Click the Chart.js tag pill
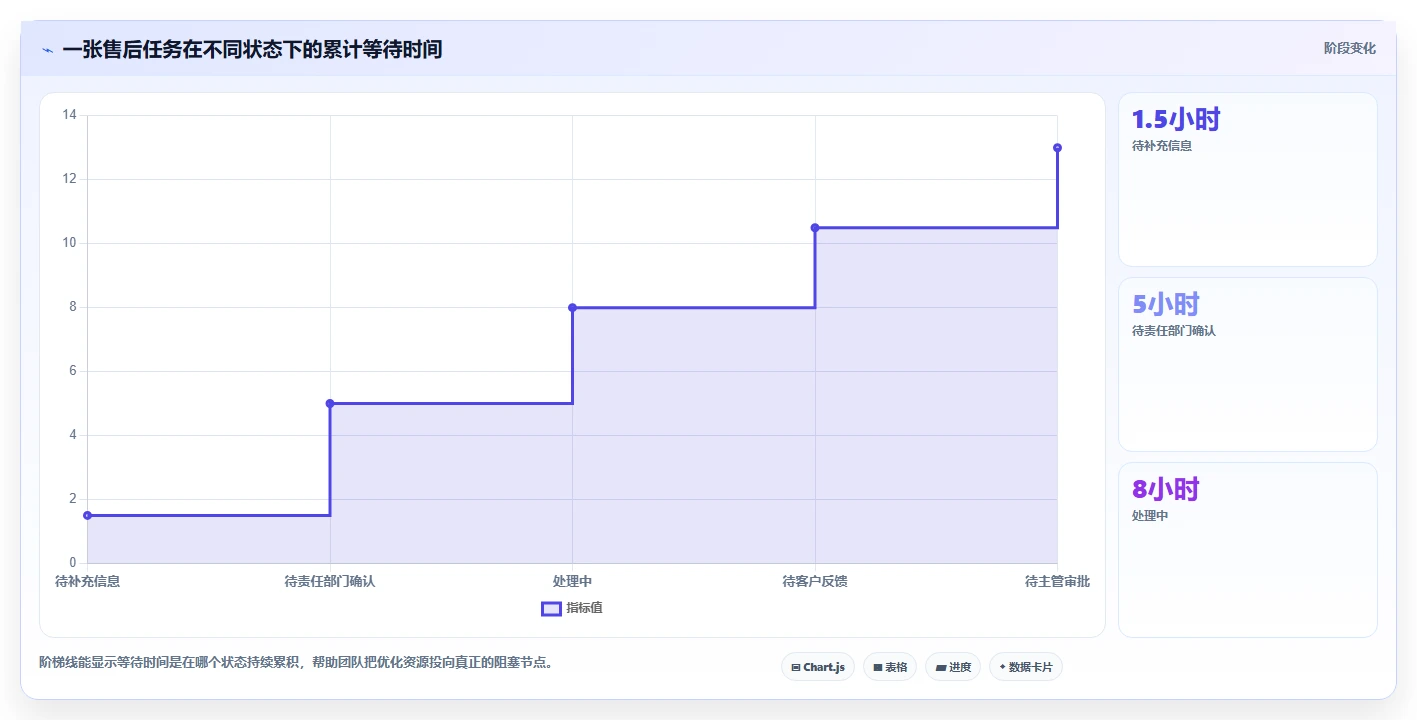 tap(817, 667)
